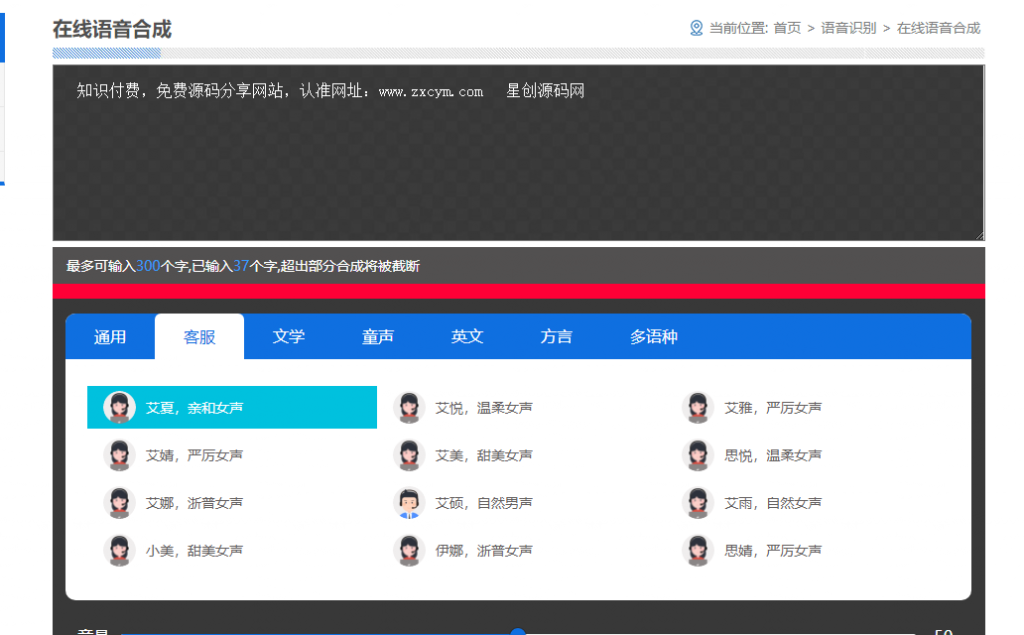This screenshot has height=635, width=1024.
Task: Click the 300 character limit number
Action: (148, 266)
